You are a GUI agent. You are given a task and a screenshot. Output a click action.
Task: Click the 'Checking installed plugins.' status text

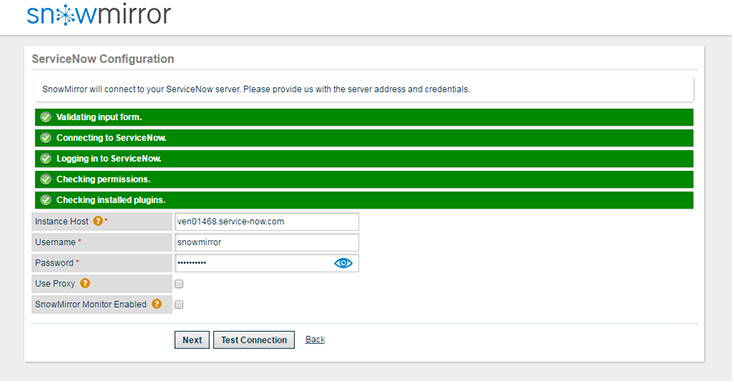111,200
